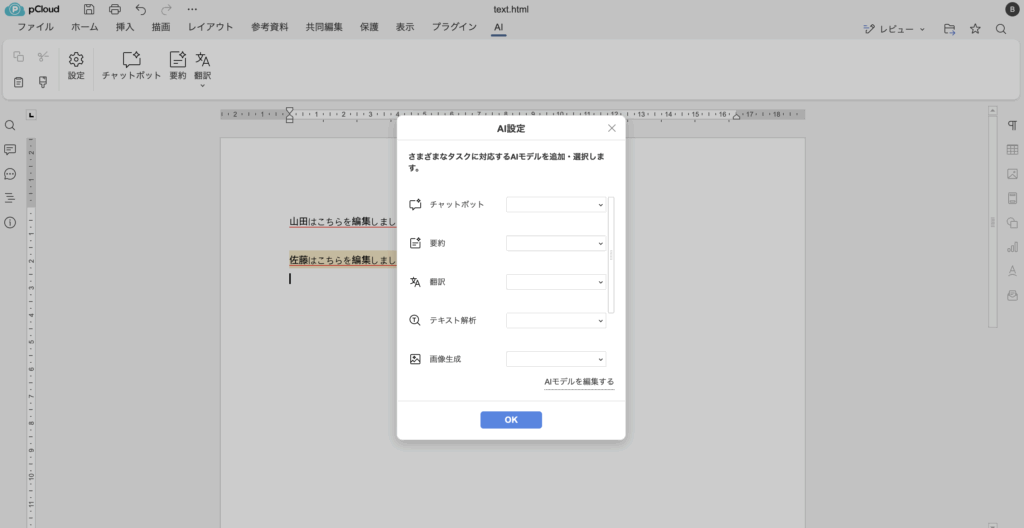Open Table settings in right sidebar

[x=1012, y=150]
